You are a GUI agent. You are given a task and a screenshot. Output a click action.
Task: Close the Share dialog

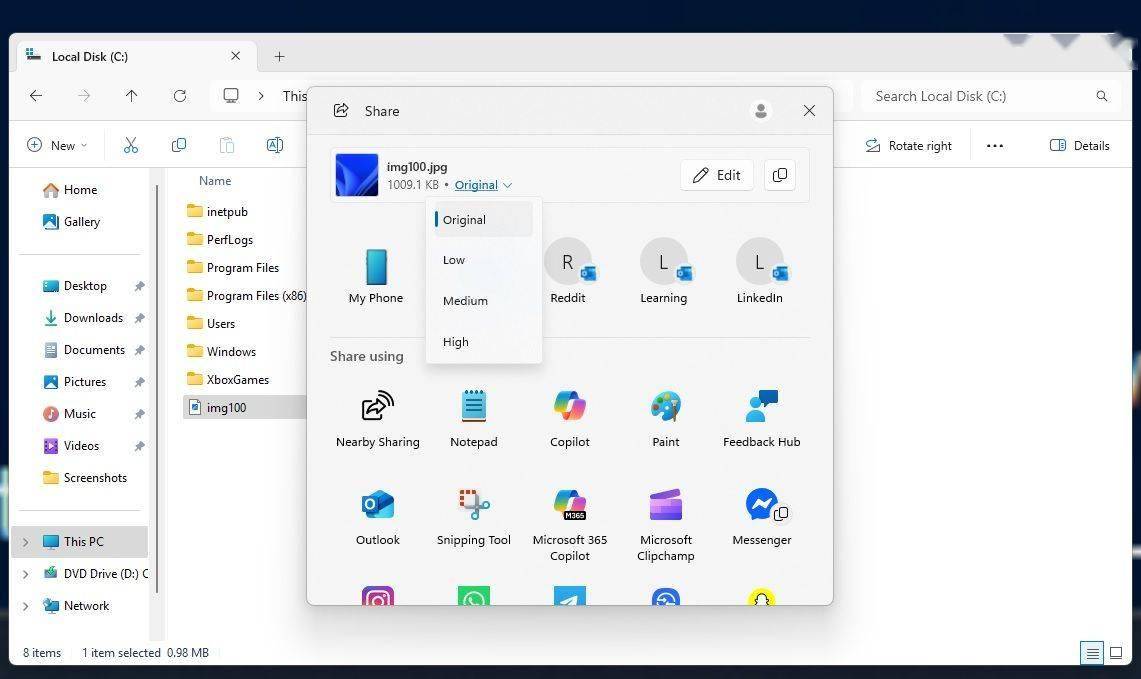coord(809,111)
